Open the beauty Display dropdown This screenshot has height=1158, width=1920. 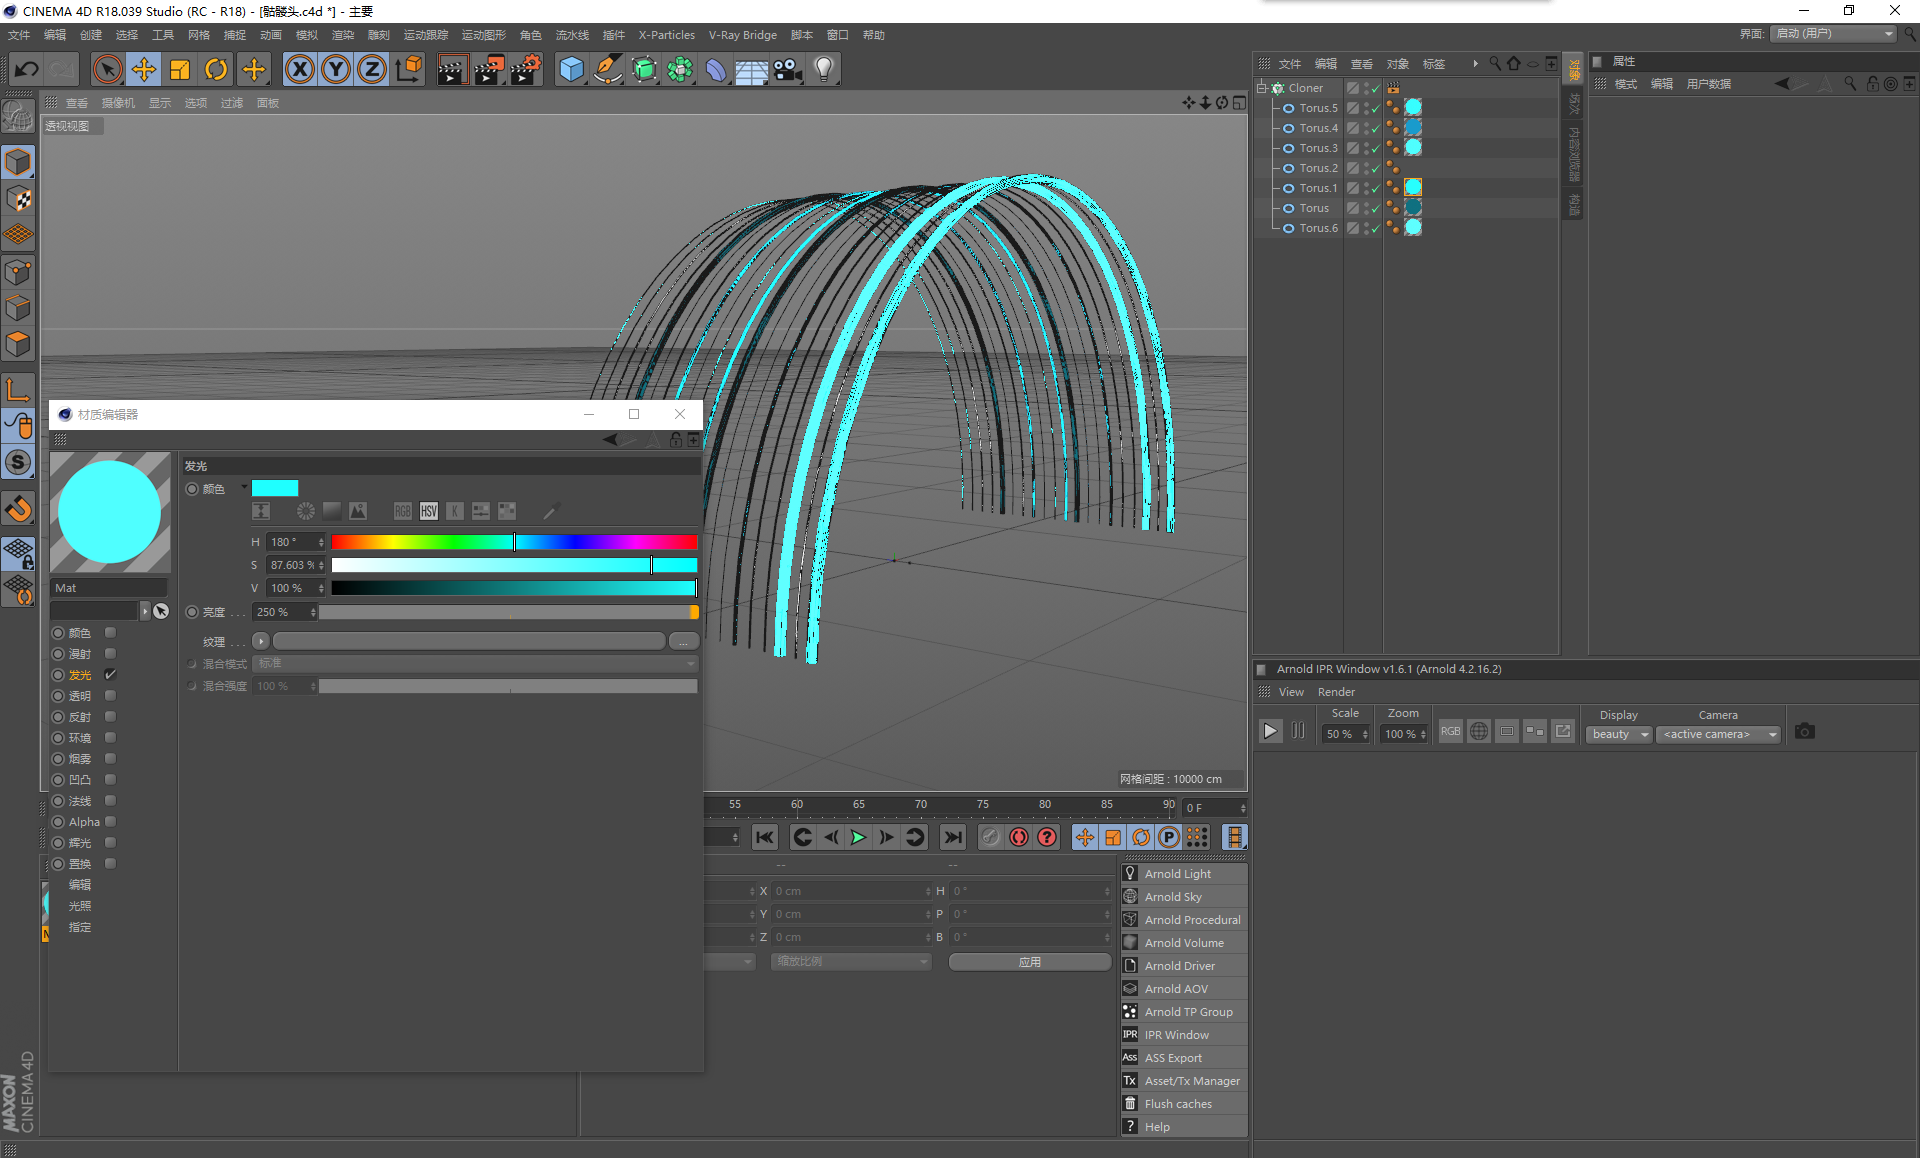pyautogui.click(x=1619, y=734)
